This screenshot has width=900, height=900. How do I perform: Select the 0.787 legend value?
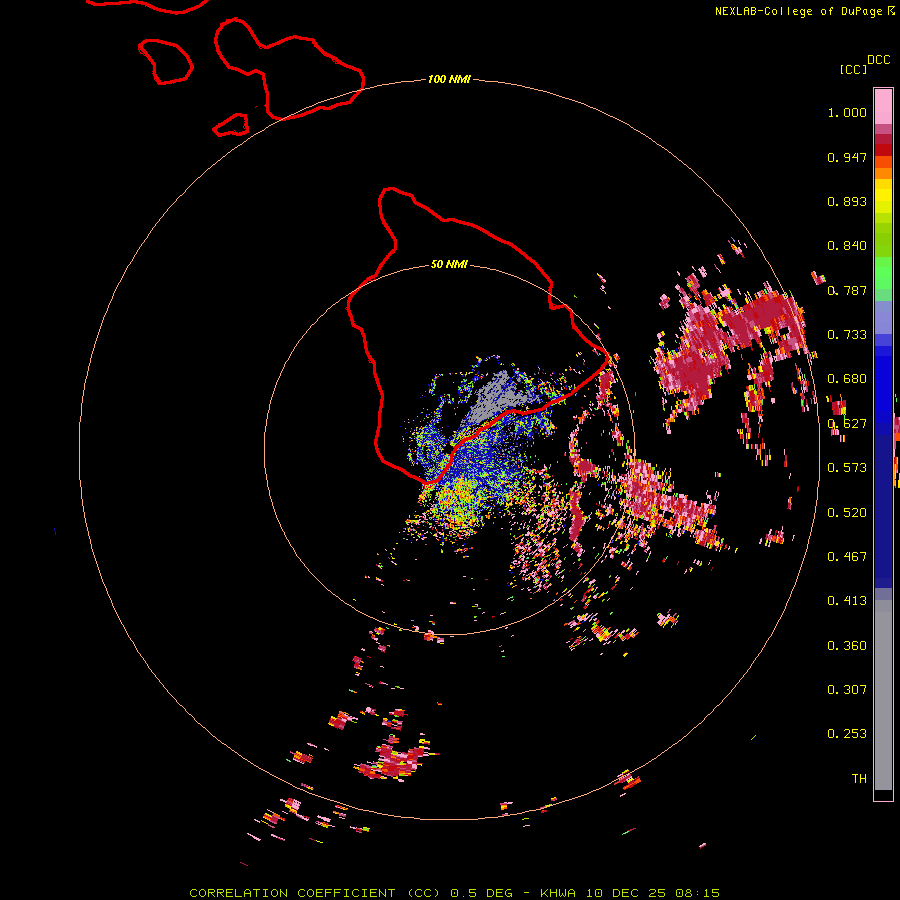pyautogui.click(x=847, y=290)
